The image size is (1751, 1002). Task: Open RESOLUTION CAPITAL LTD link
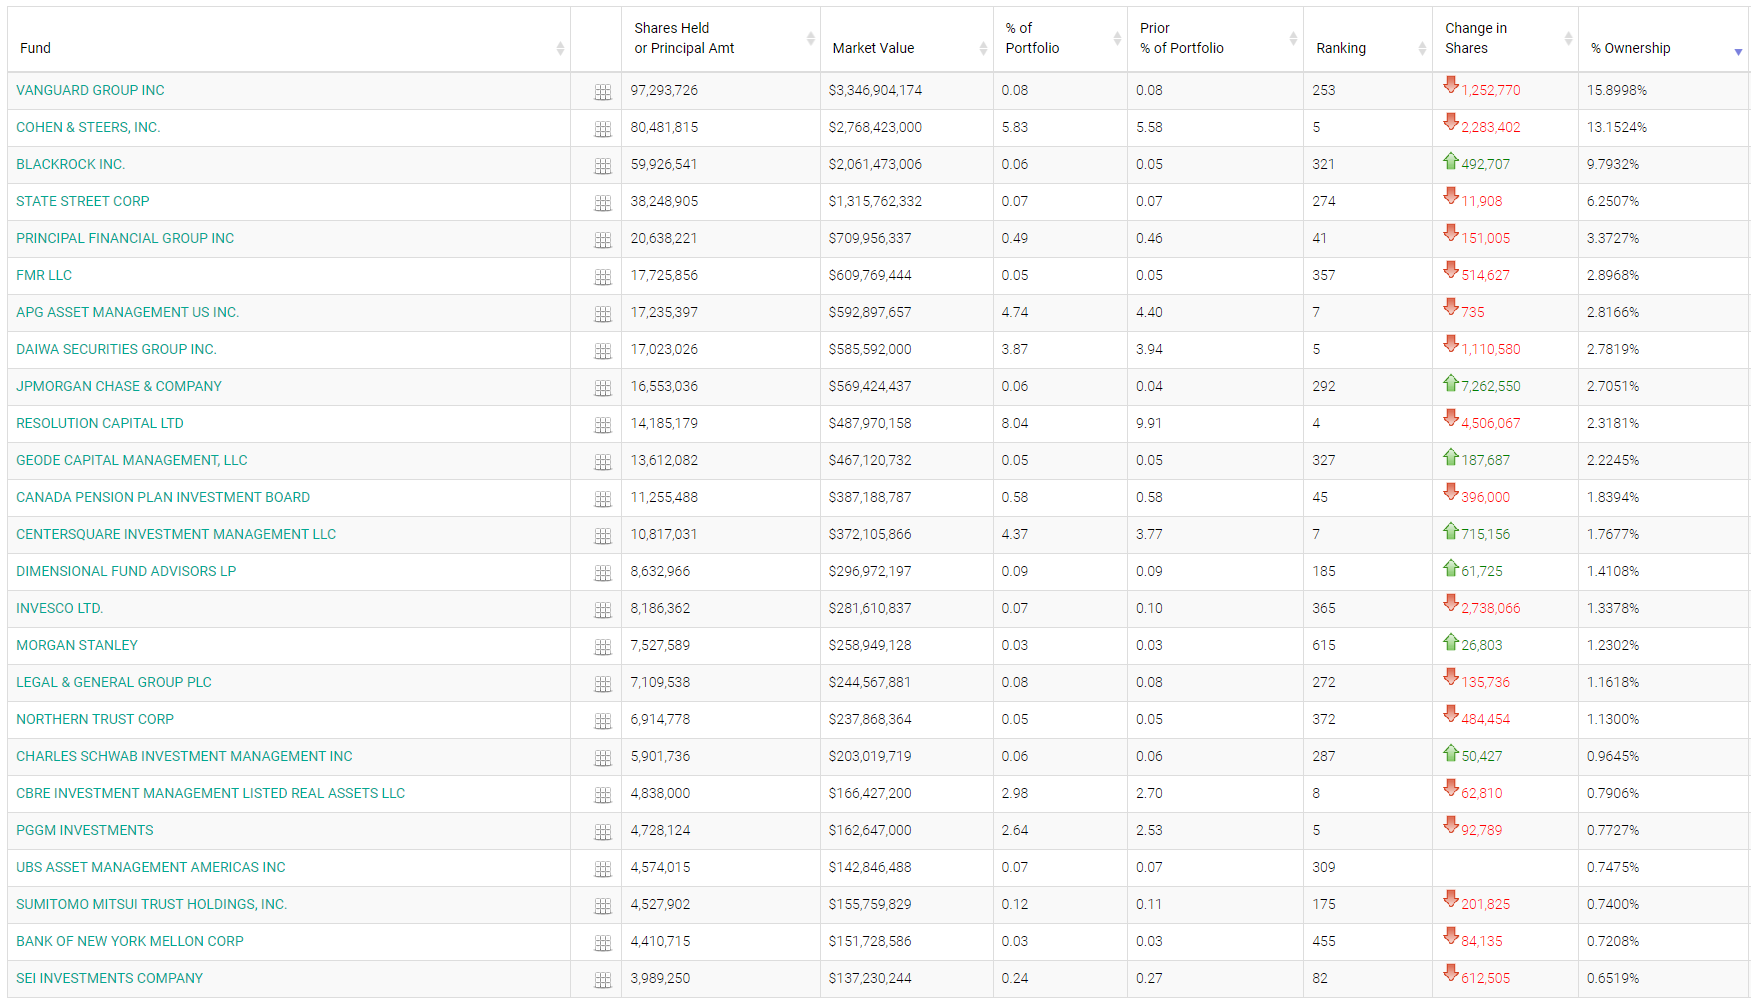point(100,423)
